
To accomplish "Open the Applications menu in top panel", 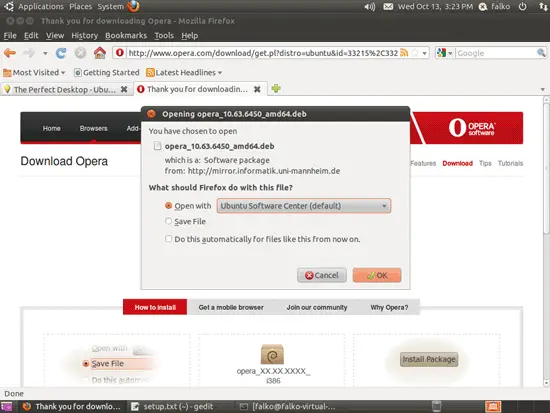I will point(41,6).
